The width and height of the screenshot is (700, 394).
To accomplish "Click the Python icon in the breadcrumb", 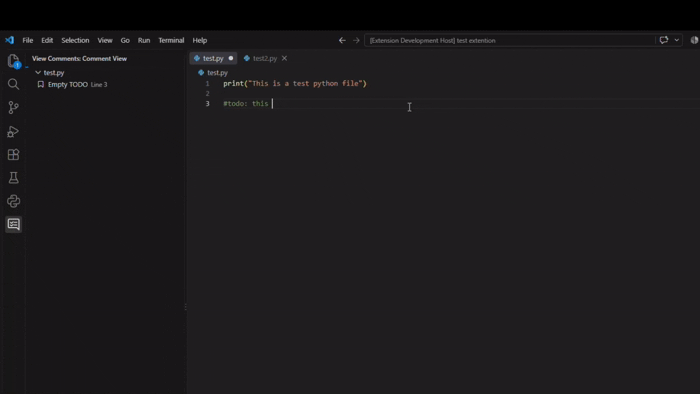I will (201, 72).
